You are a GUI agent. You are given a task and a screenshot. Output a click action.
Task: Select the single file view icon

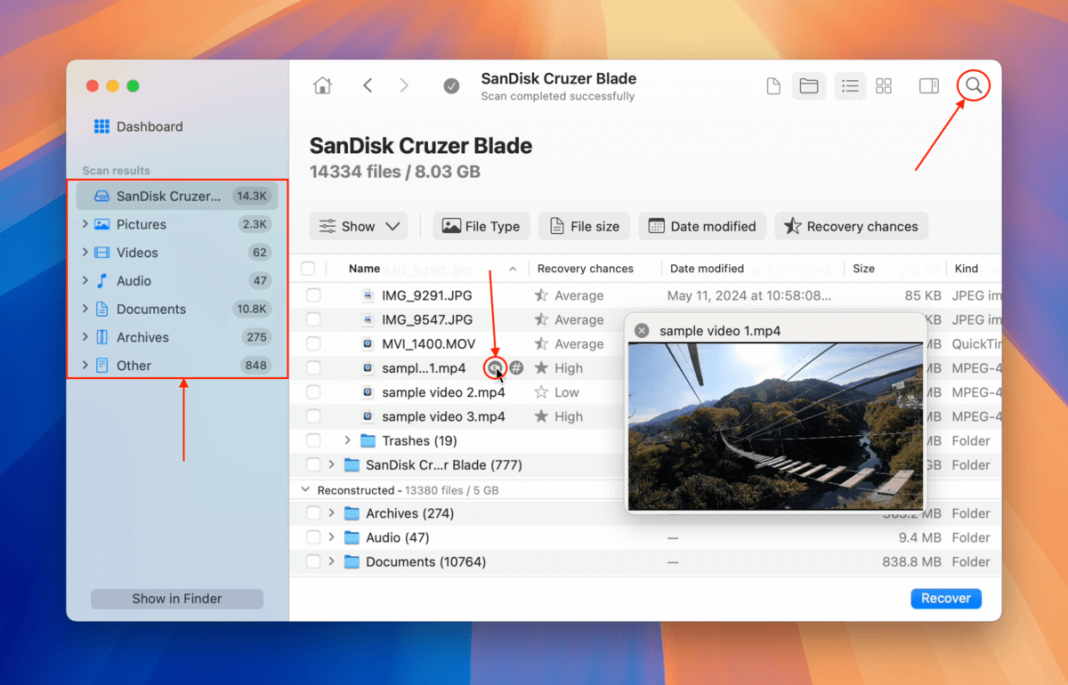tap(773, 86)
